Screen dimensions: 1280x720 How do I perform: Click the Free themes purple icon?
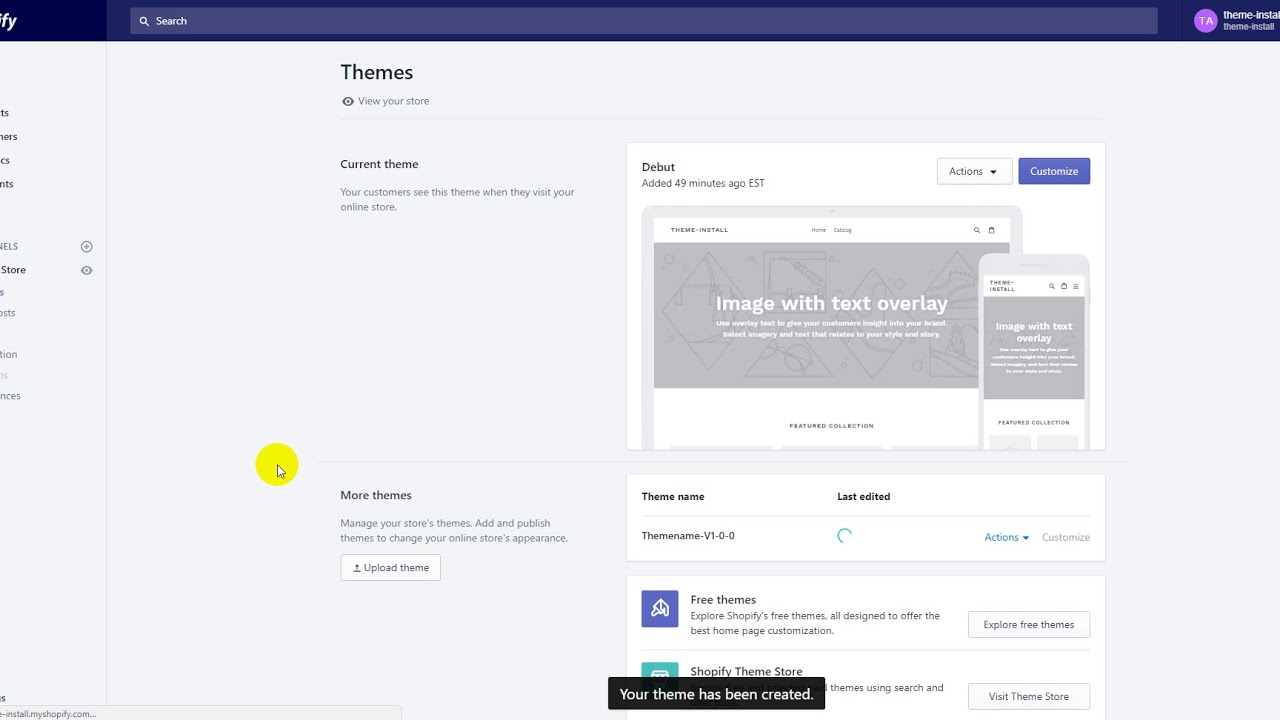(x=660, y=609)
